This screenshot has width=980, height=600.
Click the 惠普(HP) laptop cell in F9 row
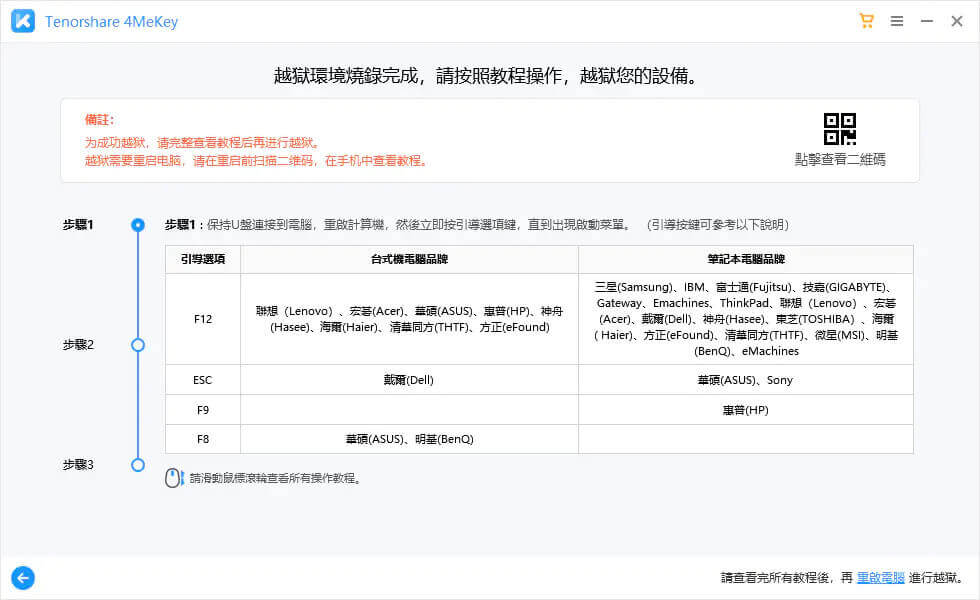[746, 409]
